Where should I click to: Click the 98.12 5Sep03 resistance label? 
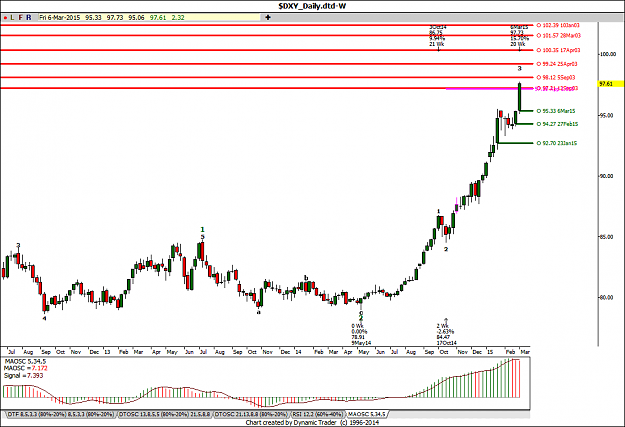click(x=556, y=77)
